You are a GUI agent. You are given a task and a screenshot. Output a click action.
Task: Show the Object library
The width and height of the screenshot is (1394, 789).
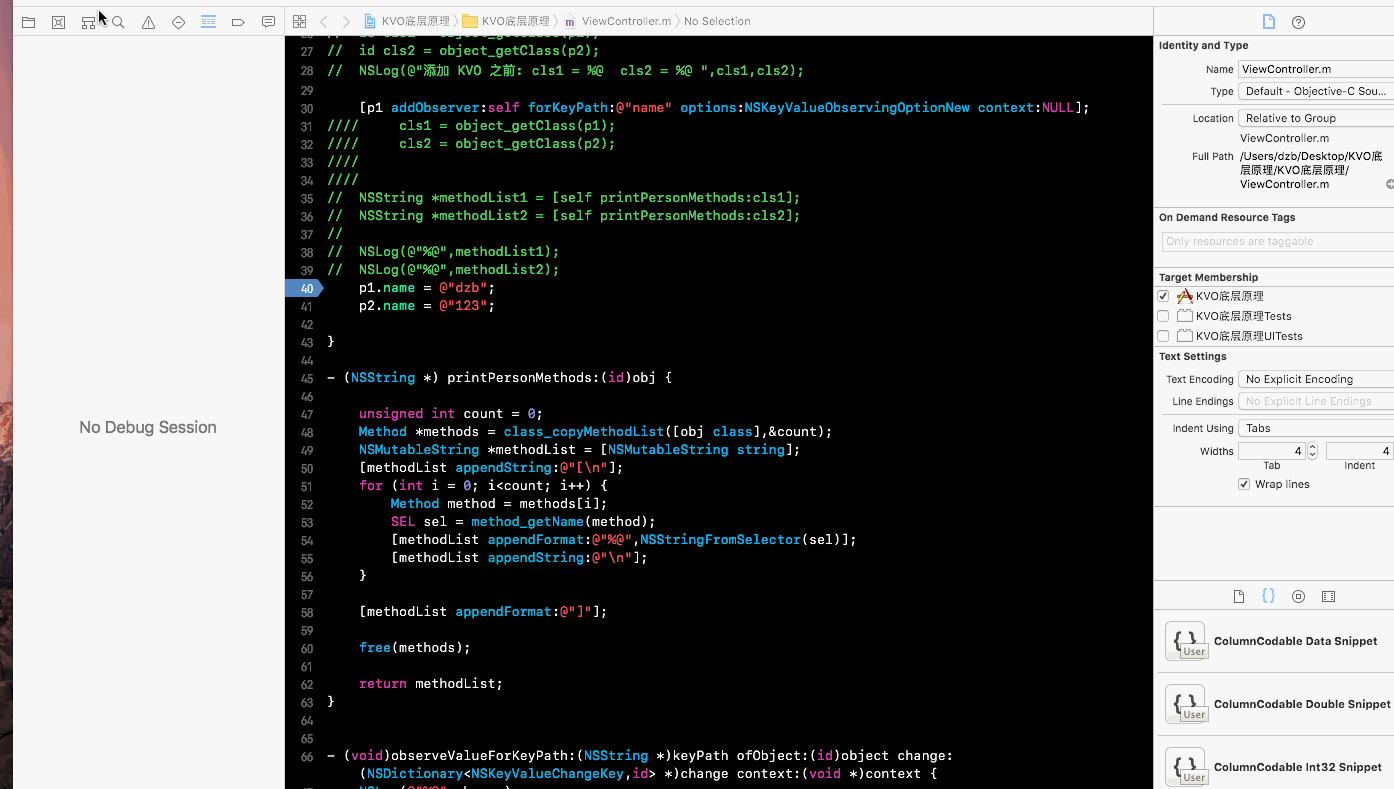tap(1298, 597)
